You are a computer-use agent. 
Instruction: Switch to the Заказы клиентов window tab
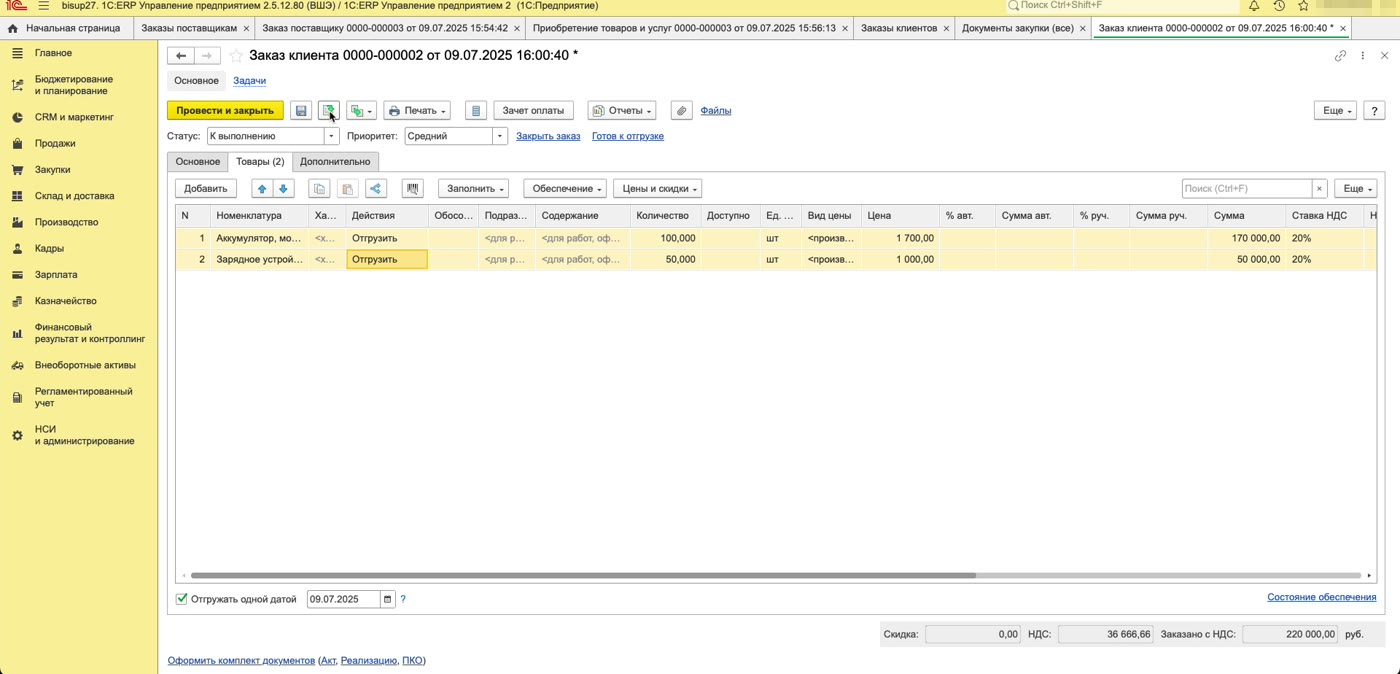[899, 28]
